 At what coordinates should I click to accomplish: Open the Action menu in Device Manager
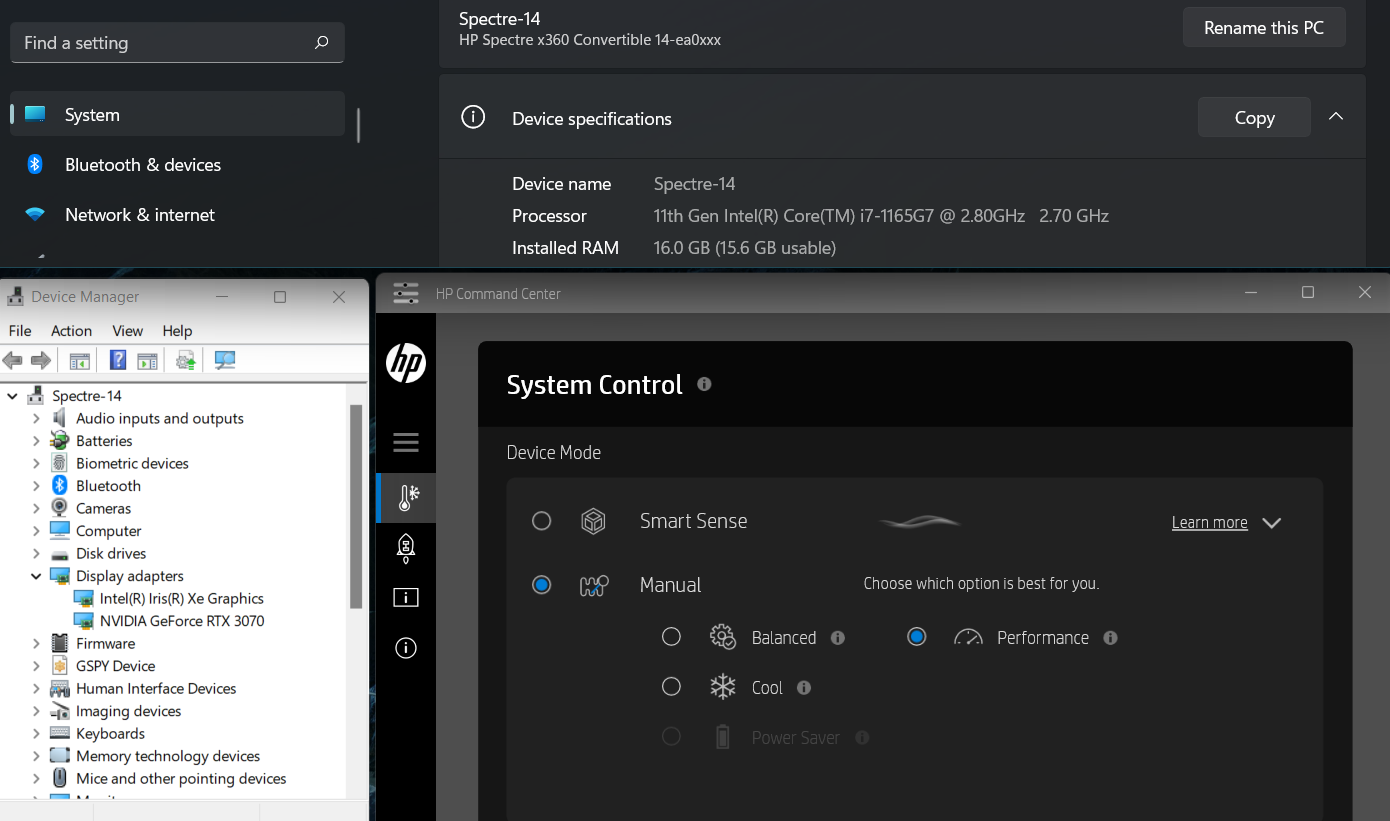tap(70, 330)
